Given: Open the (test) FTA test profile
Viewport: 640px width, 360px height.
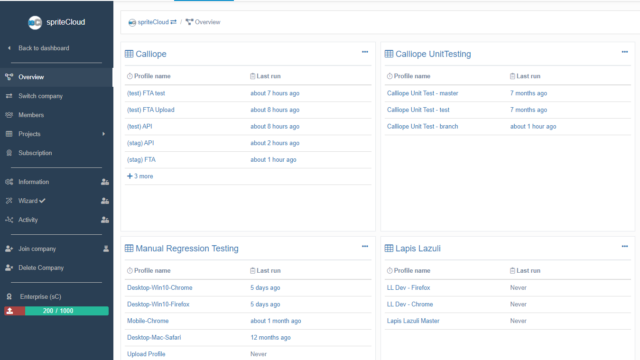Looking at the screenshot, I should coord(146,93).
